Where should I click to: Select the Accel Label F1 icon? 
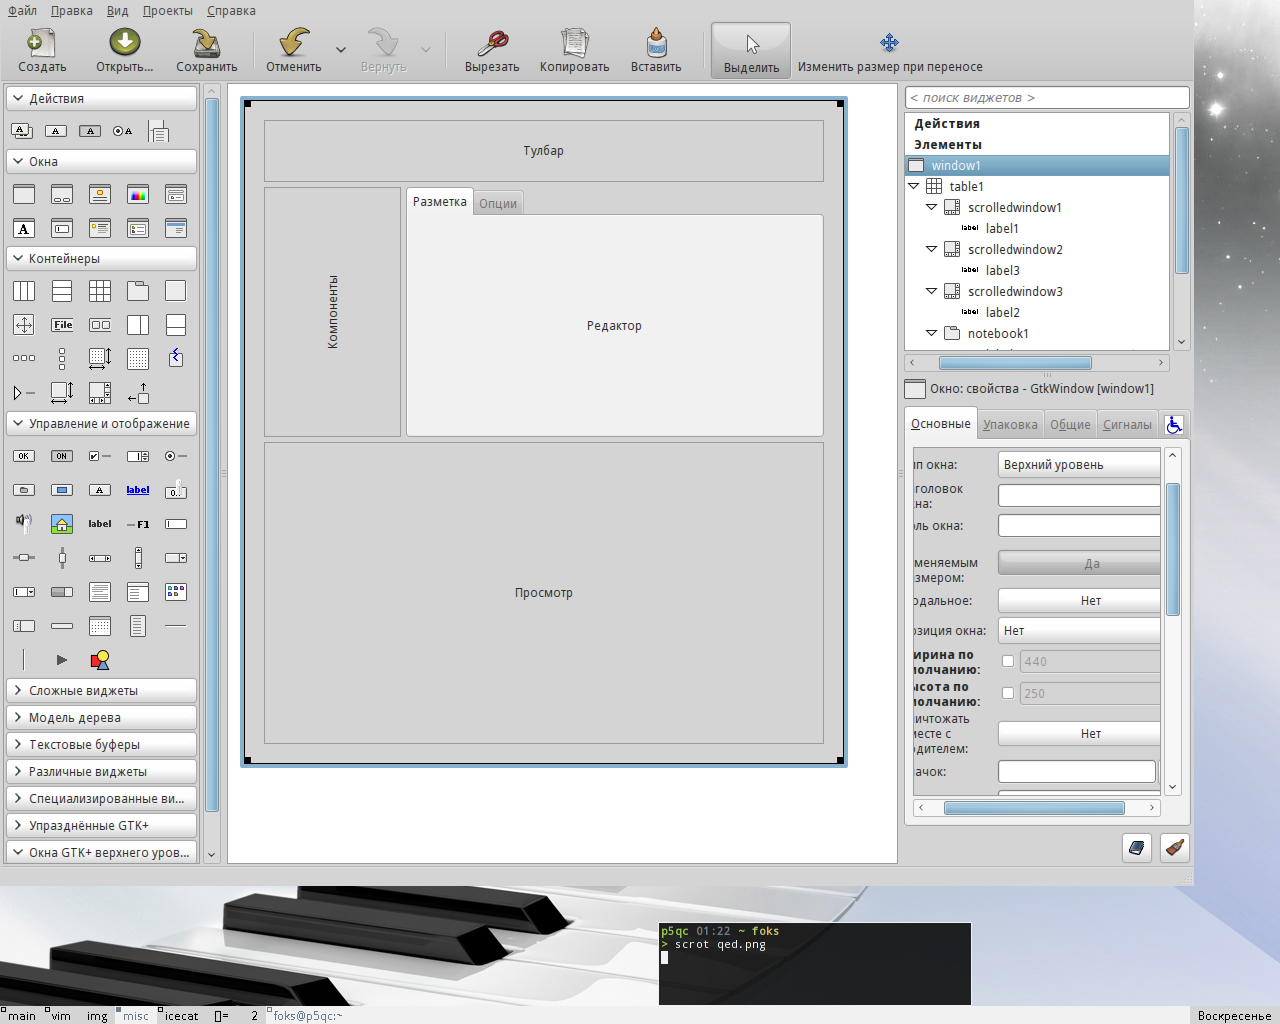[138, 524]
